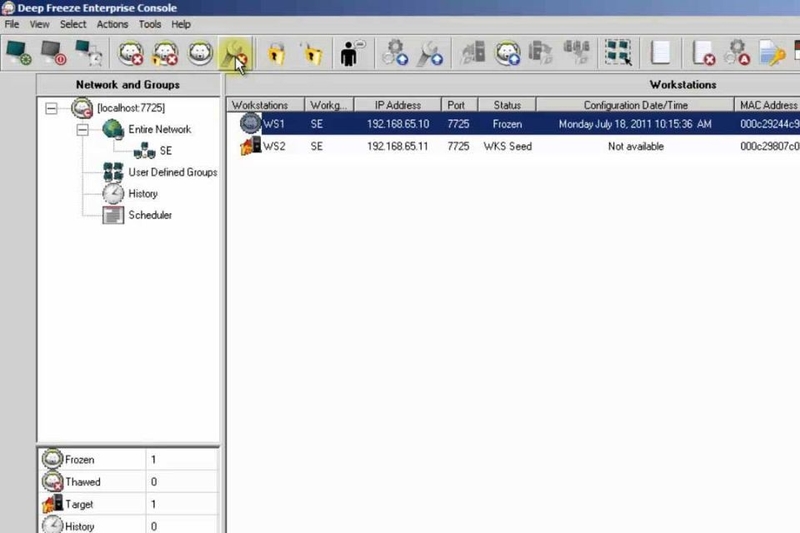This screenshot has width=800, height=533.
Task: Click the bear with blue up arrow icon
Action: tap(508, 53)
